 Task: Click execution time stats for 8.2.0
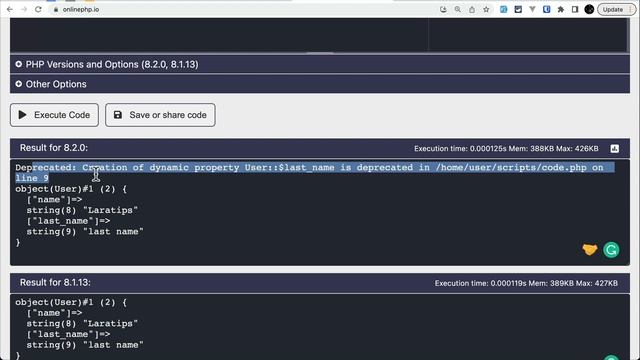pos(506,149)
